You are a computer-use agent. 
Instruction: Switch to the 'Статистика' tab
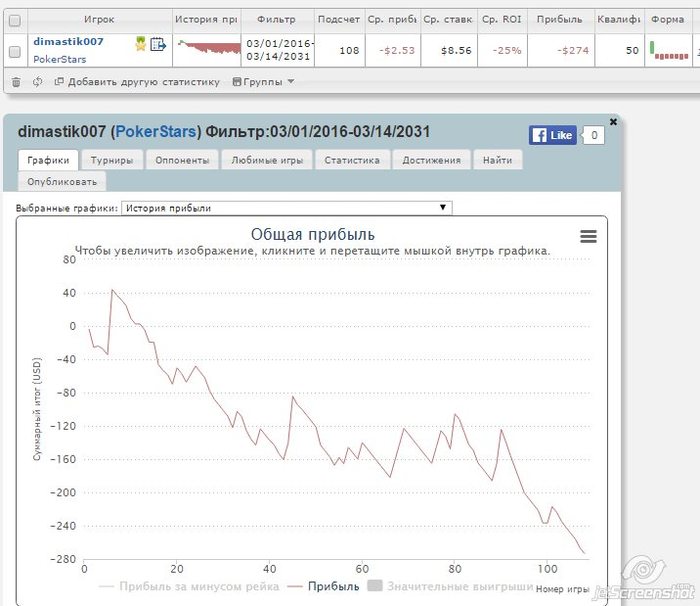coord(352,160)
